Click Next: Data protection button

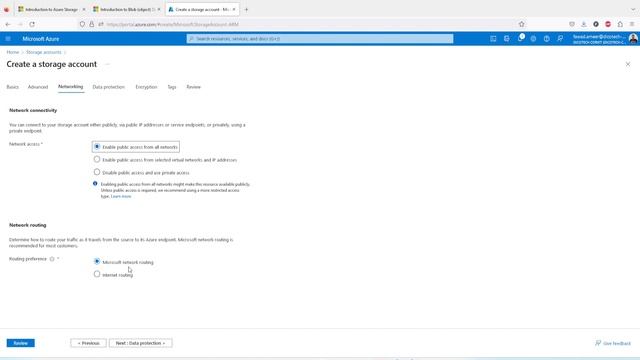(x=140, y=343)
